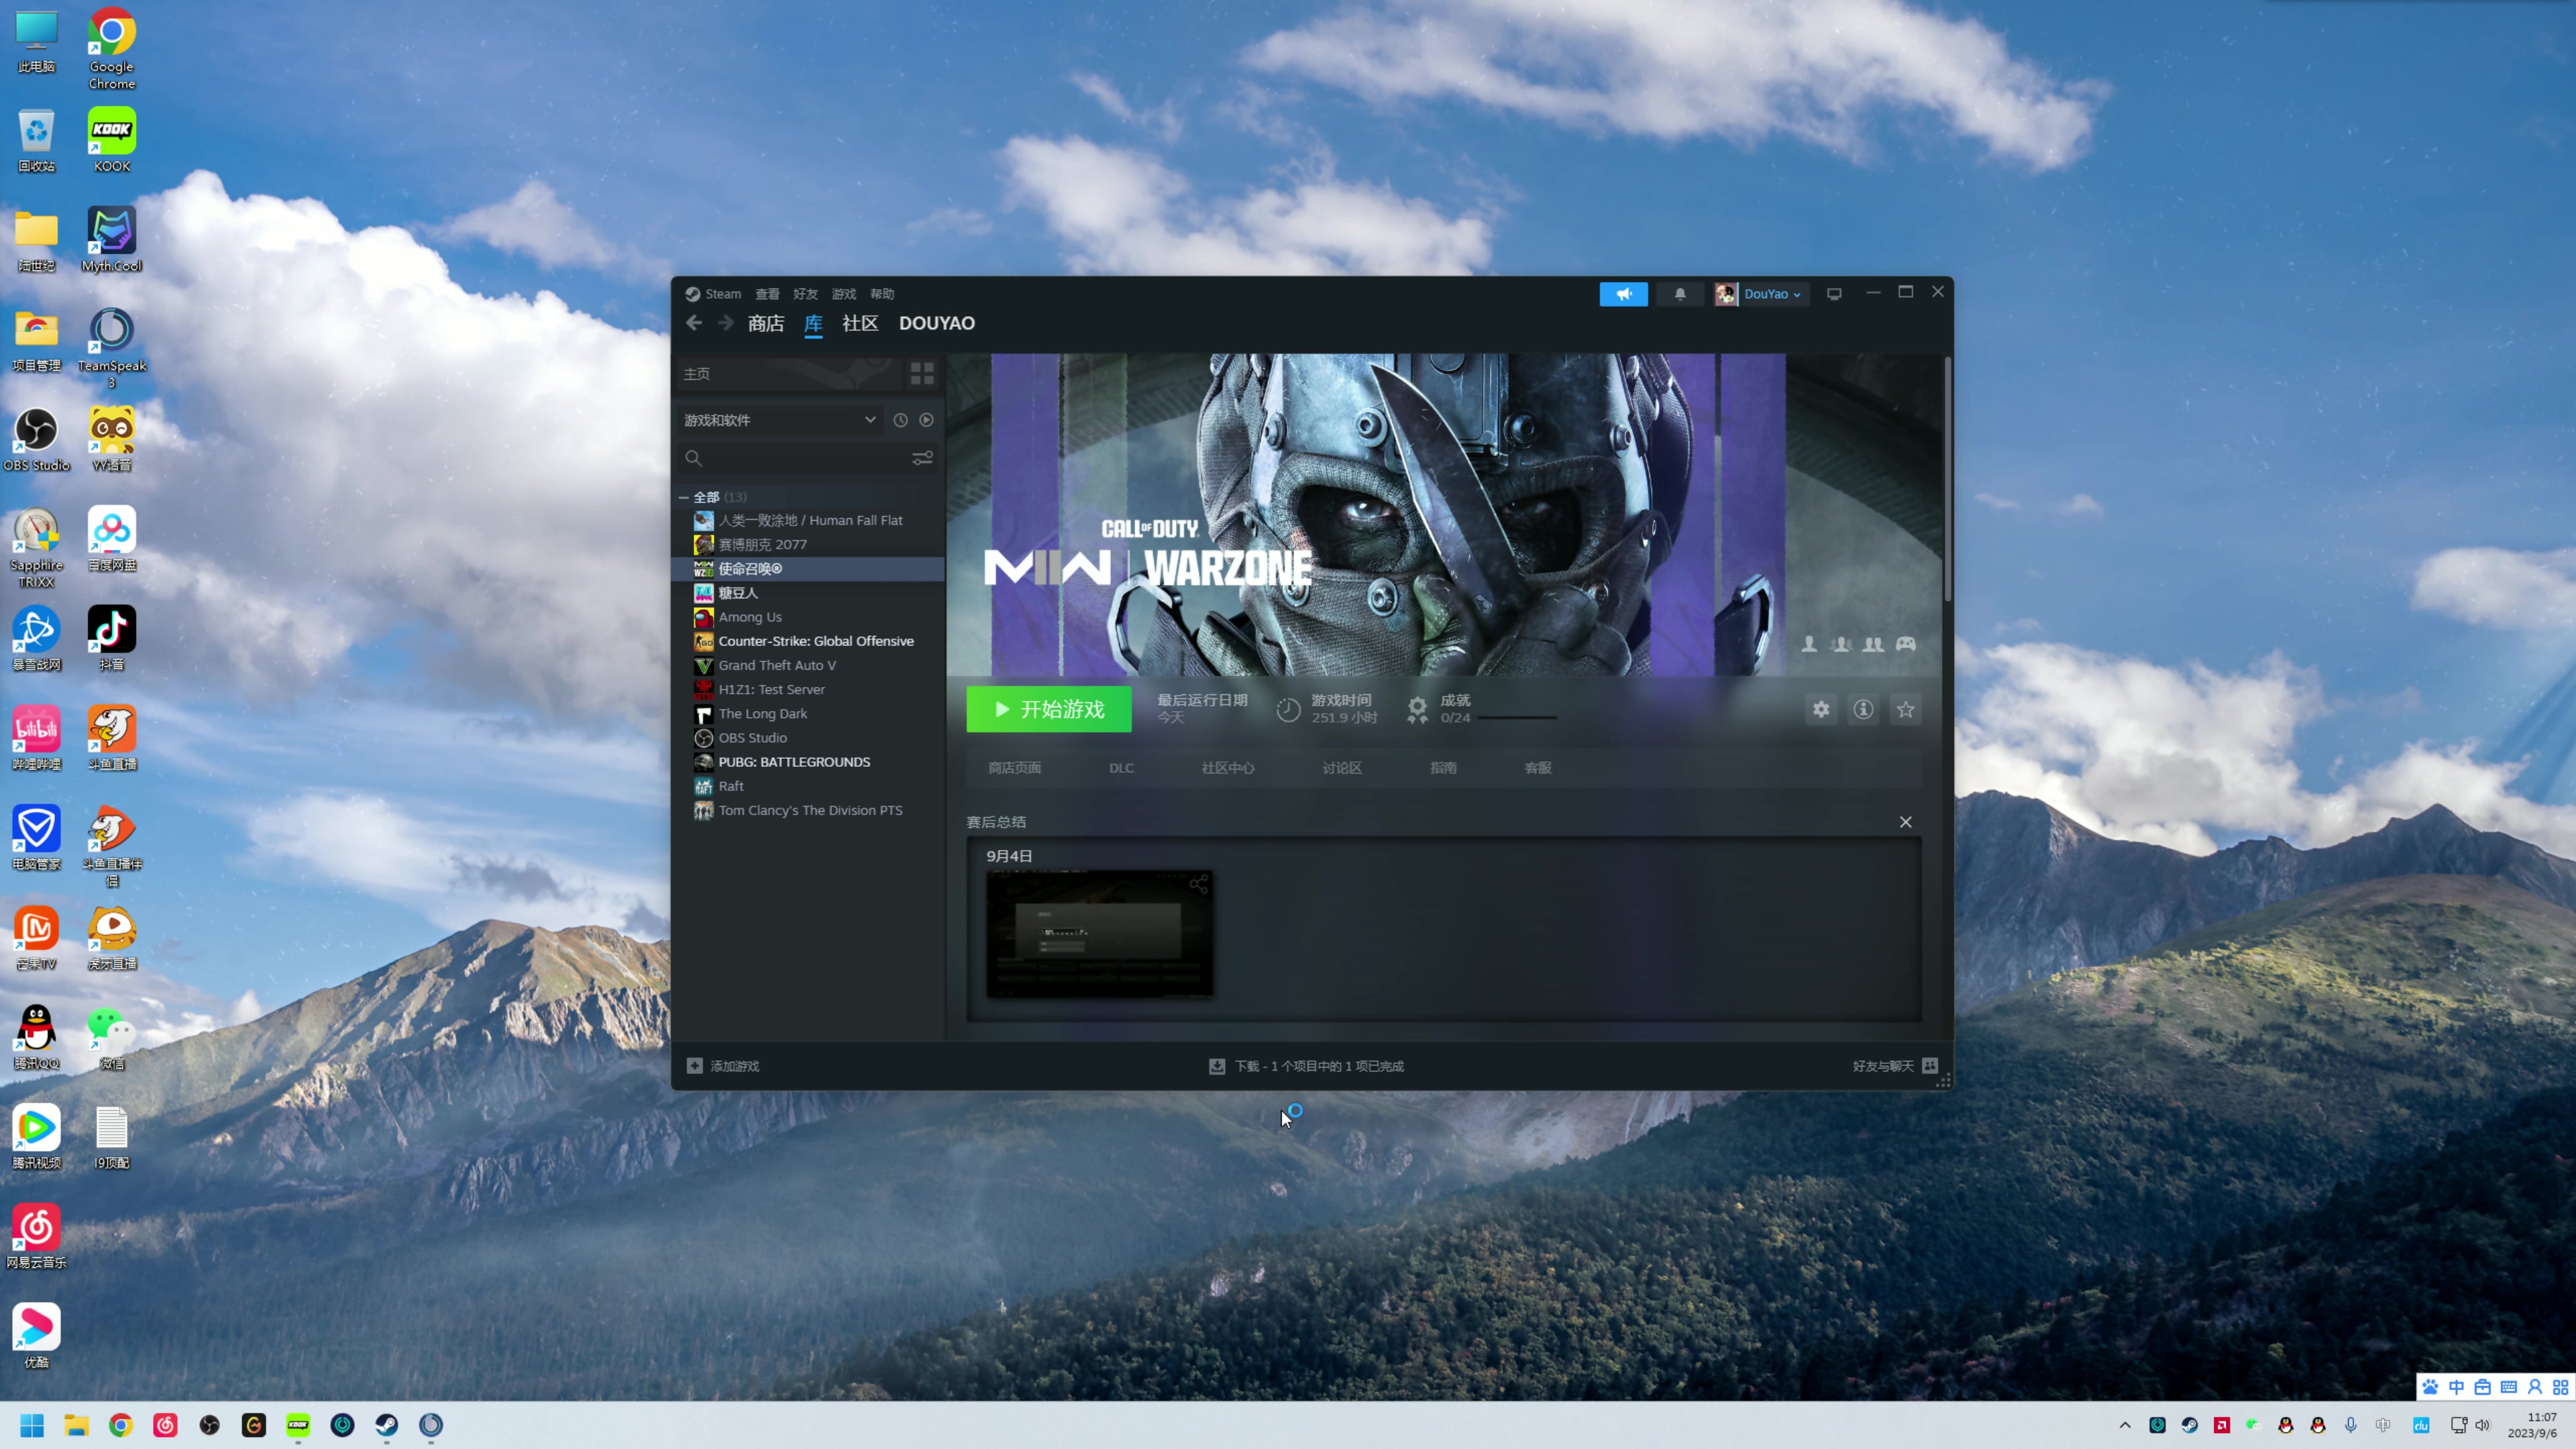Select 人类一败涂地 / Human Fall Flat
The height and width of the screenshot is (1449, 2576).
pos(809,521)
